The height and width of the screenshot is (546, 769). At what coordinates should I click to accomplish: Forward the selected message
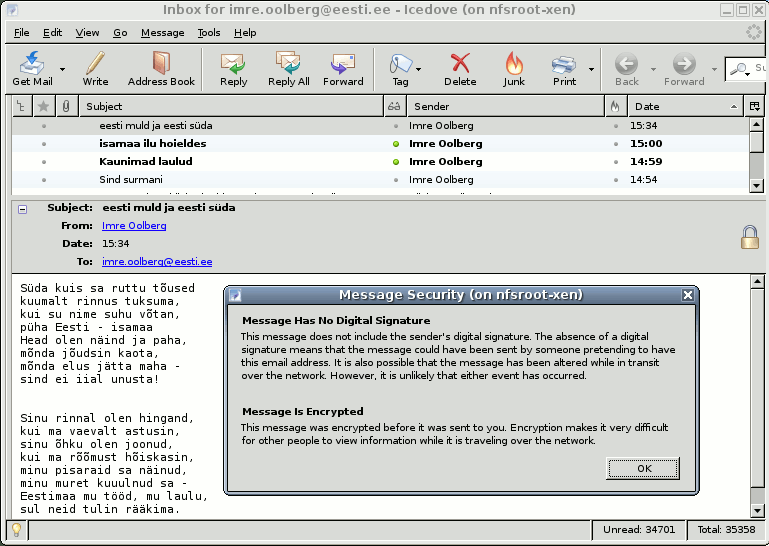[343, 69]
